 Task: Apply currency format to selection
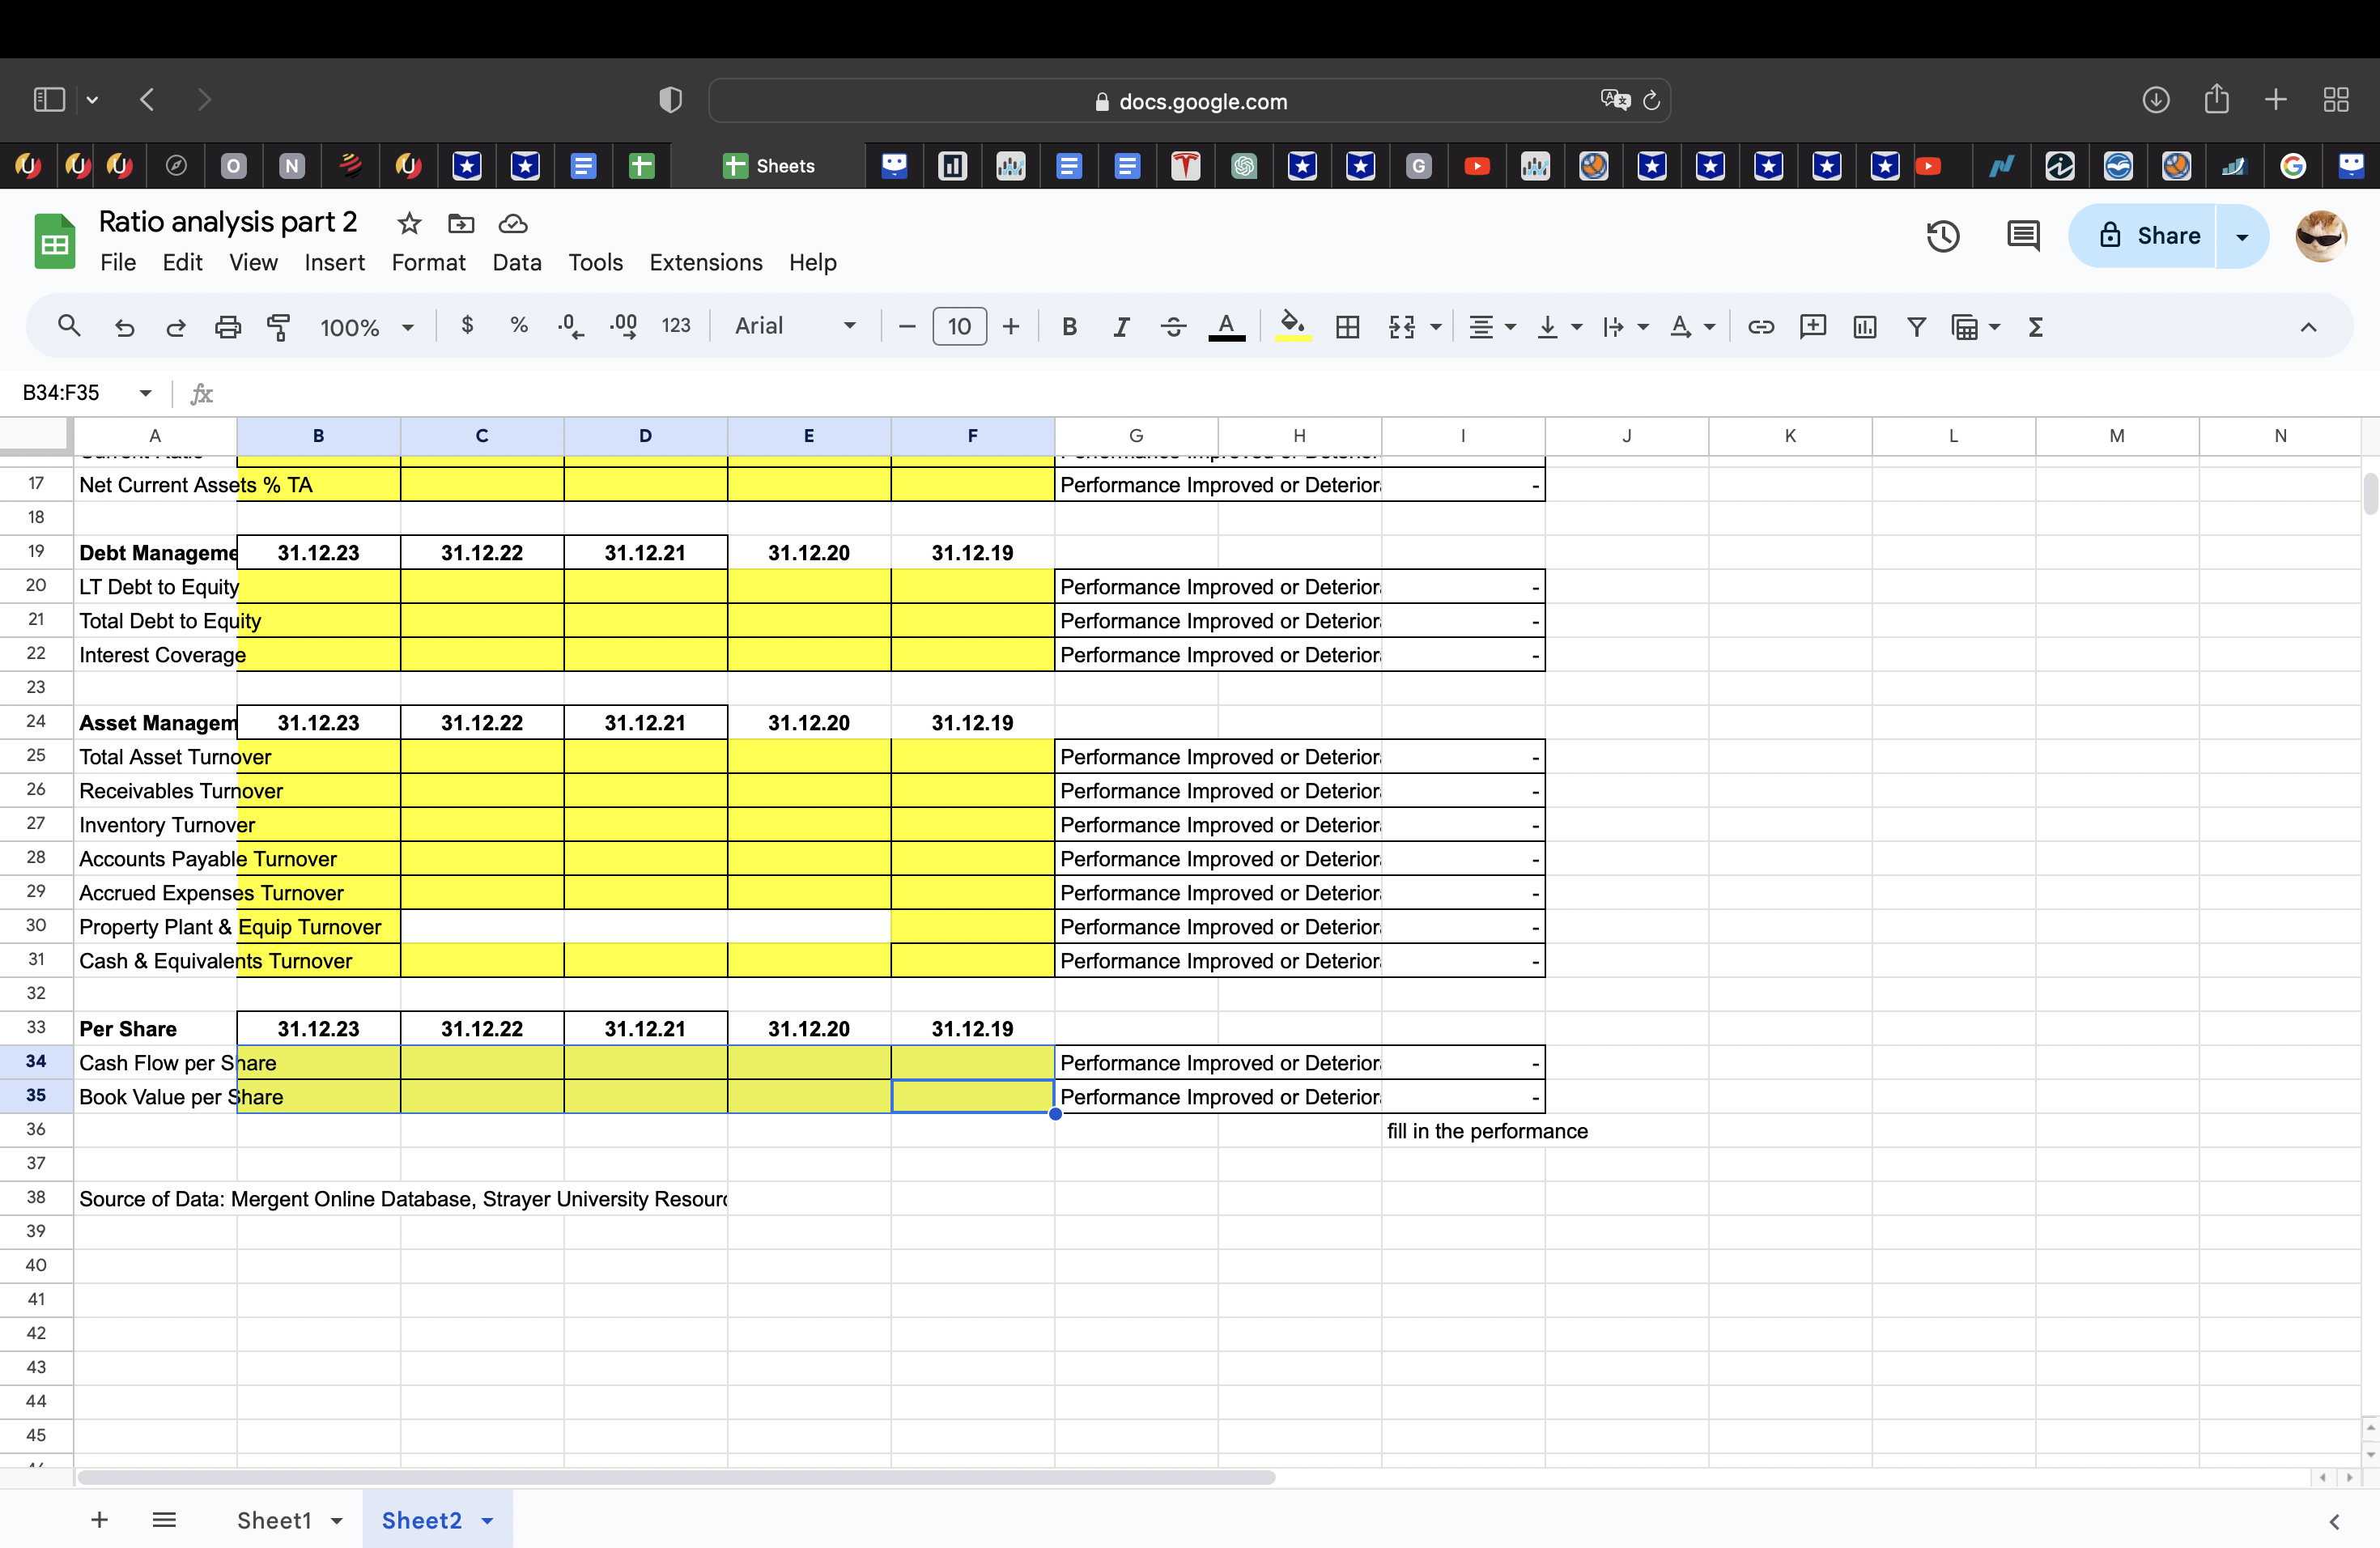466,326
